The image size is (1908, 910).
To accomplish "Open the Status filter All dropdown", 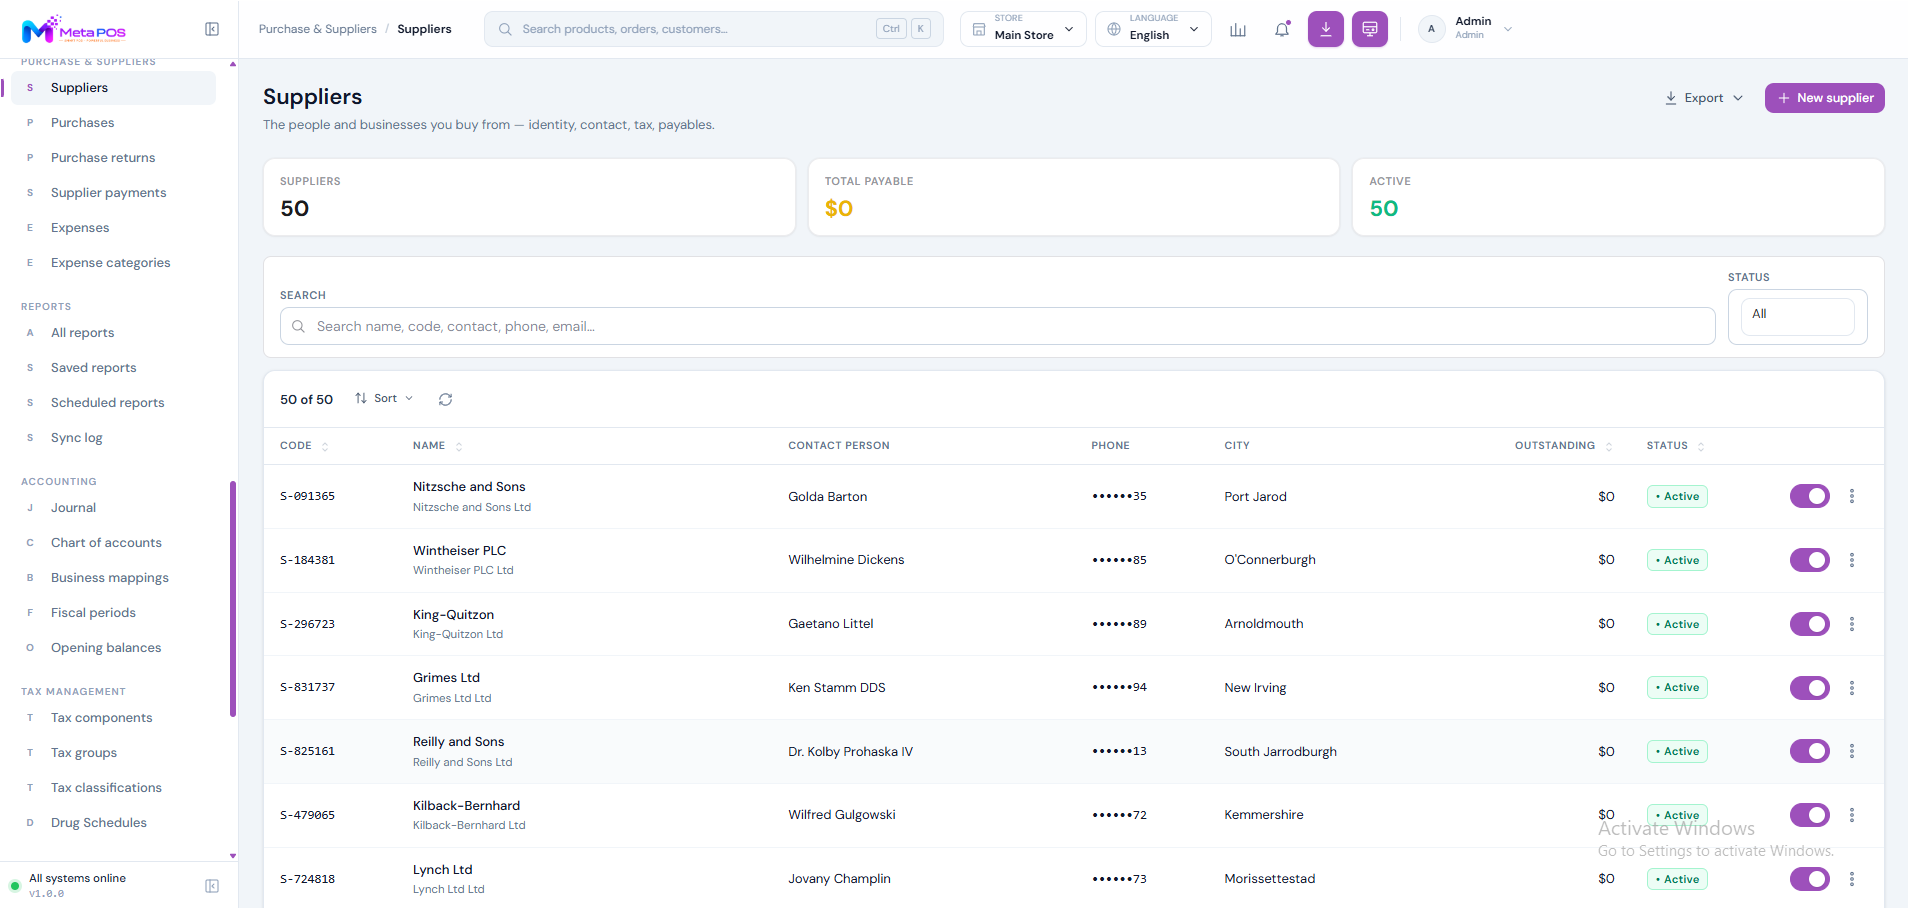I will (x=1798, y=316).
